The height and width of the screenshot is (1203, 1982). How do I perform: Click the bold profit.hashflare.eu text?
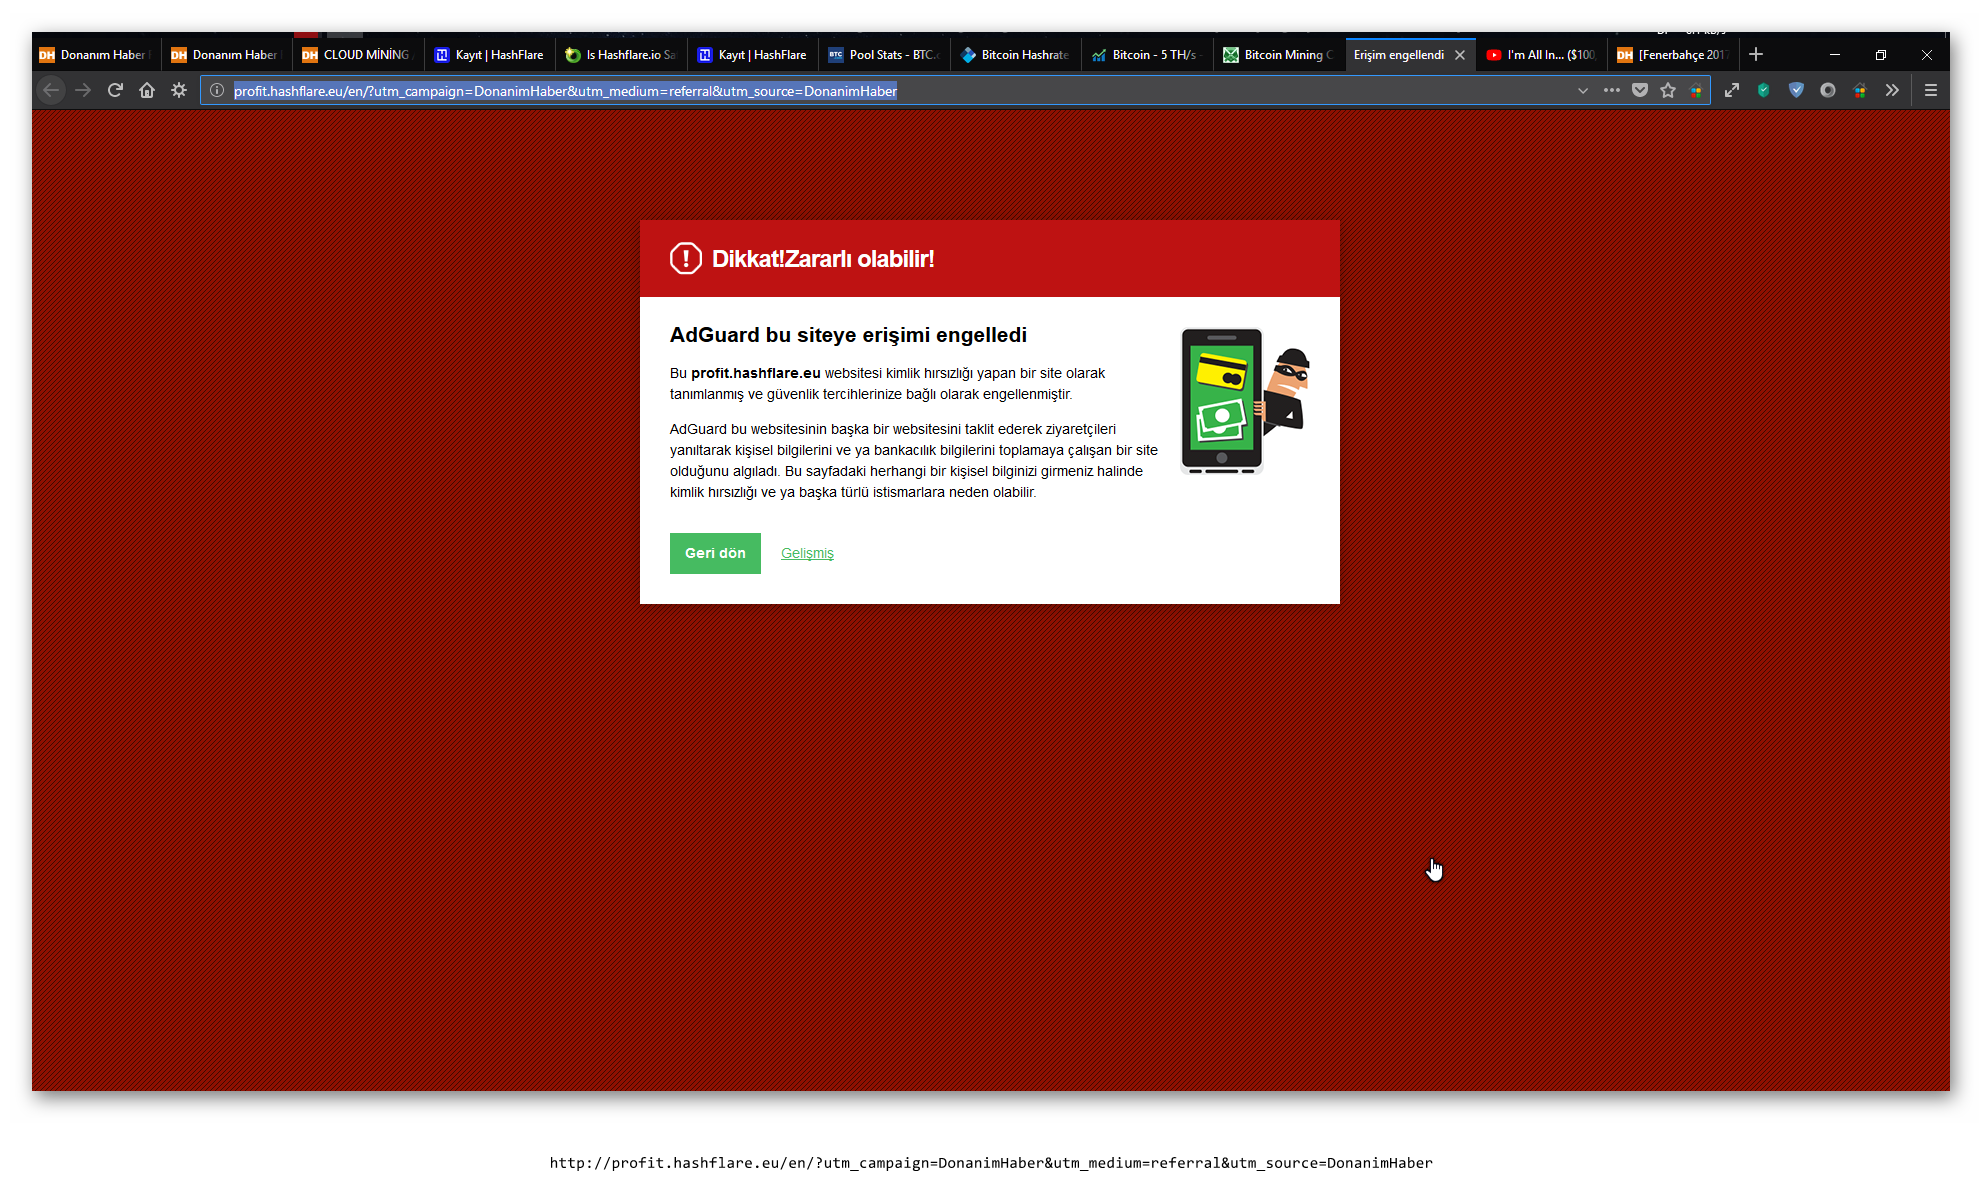(x=756, y=373)
